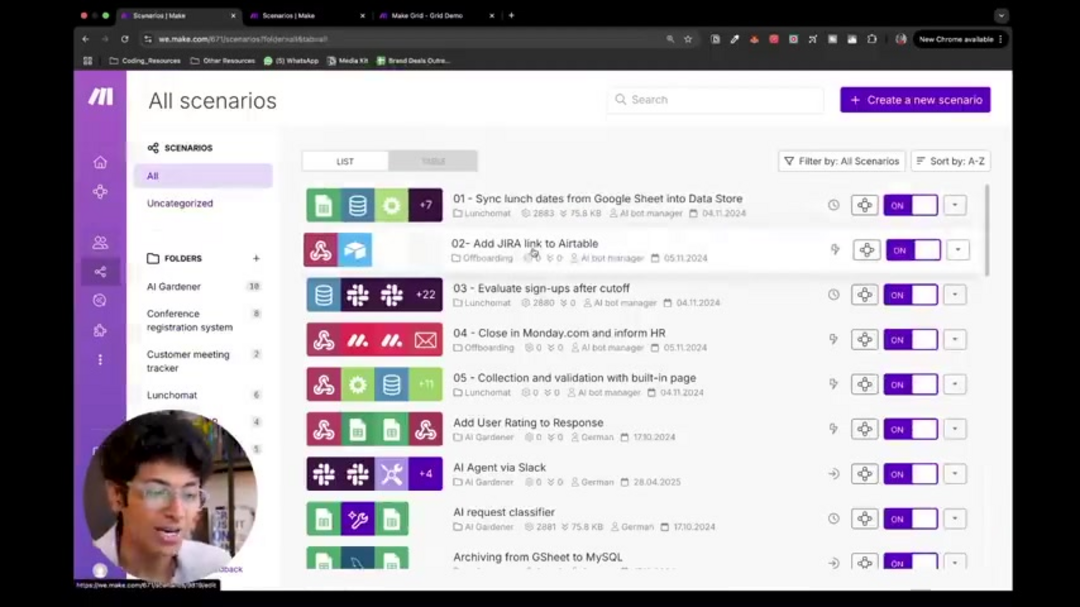Click the clock scheduling icon on scenario 01
This screenshot has height=607, width=1080.
(x=833, y=204)
